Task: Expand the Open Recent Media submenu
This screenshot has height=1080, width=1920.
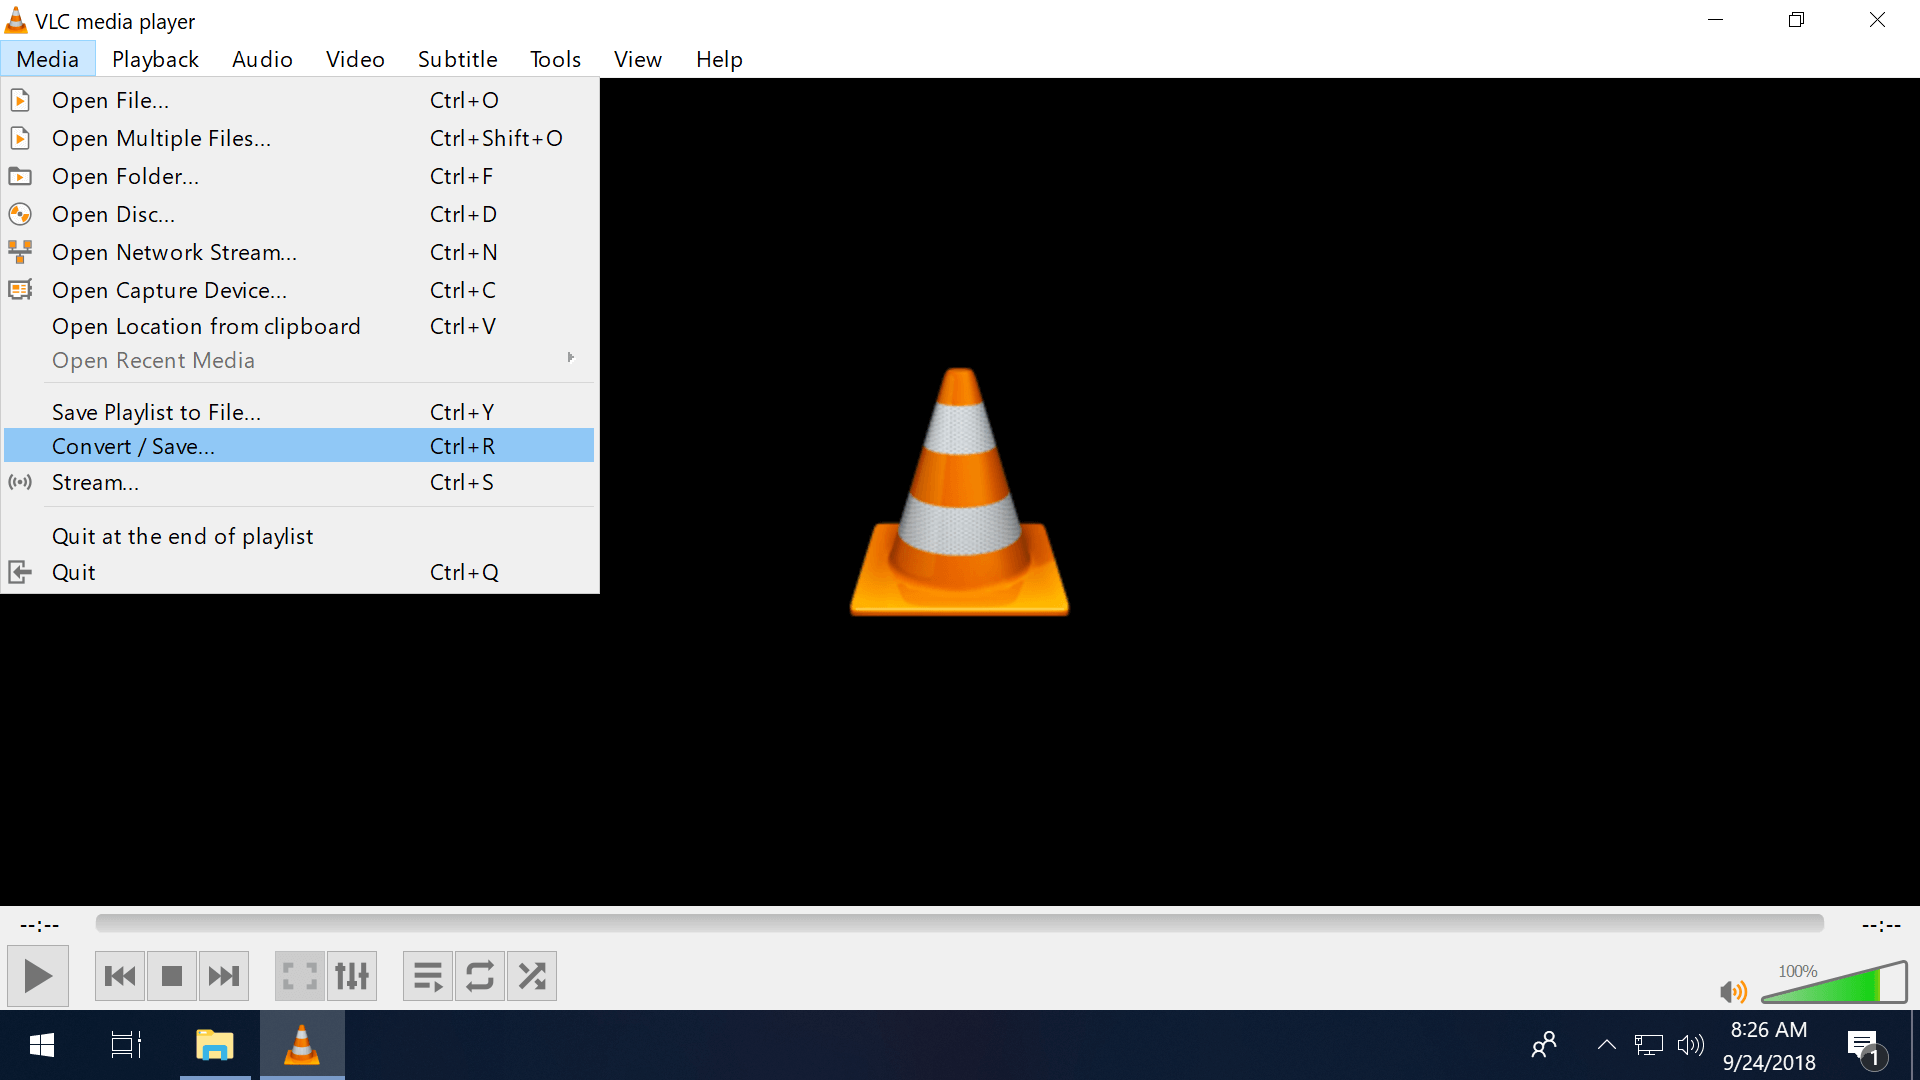Action: 153,360
